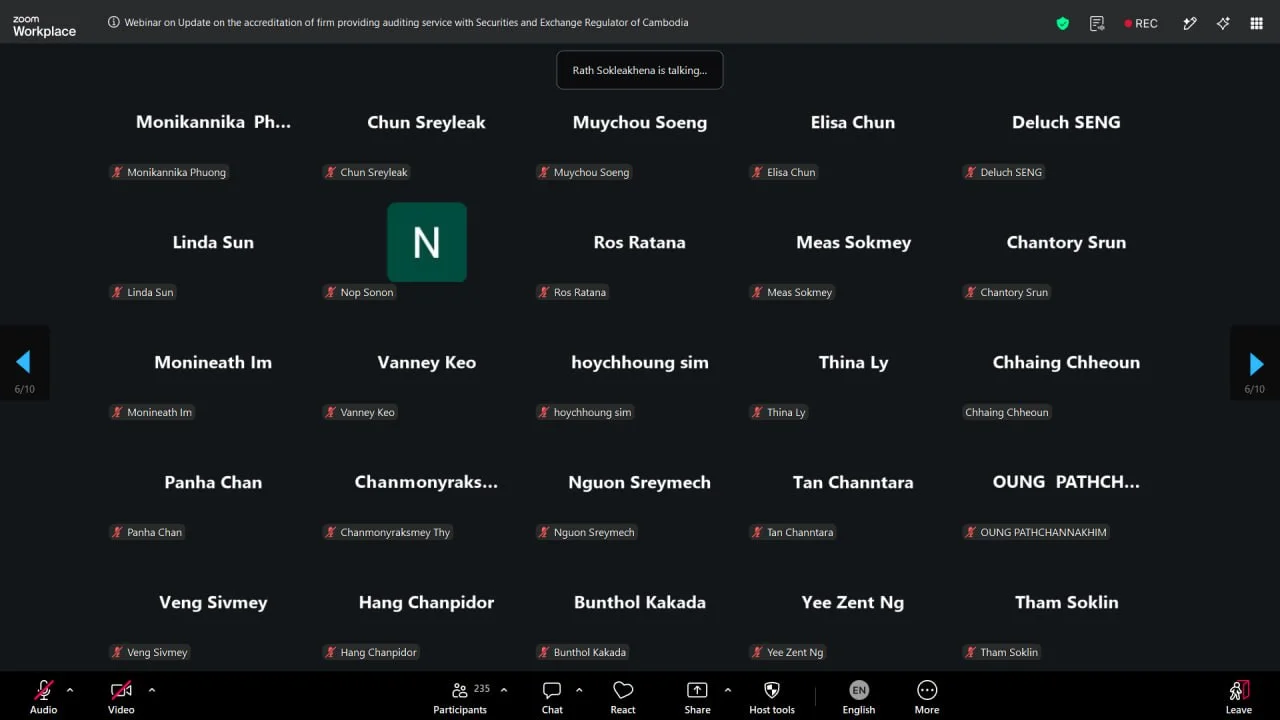Click the muted mic icon next to Meas Sokmey

[757, 292]
